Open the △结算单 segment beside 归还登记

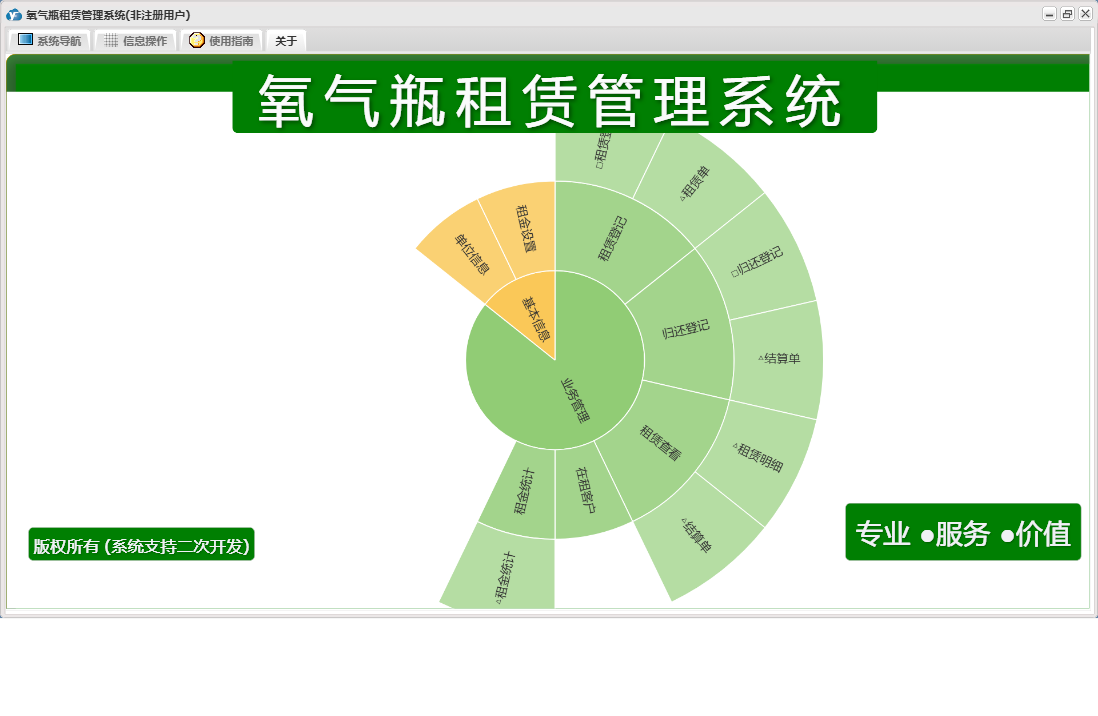point(779,359)
